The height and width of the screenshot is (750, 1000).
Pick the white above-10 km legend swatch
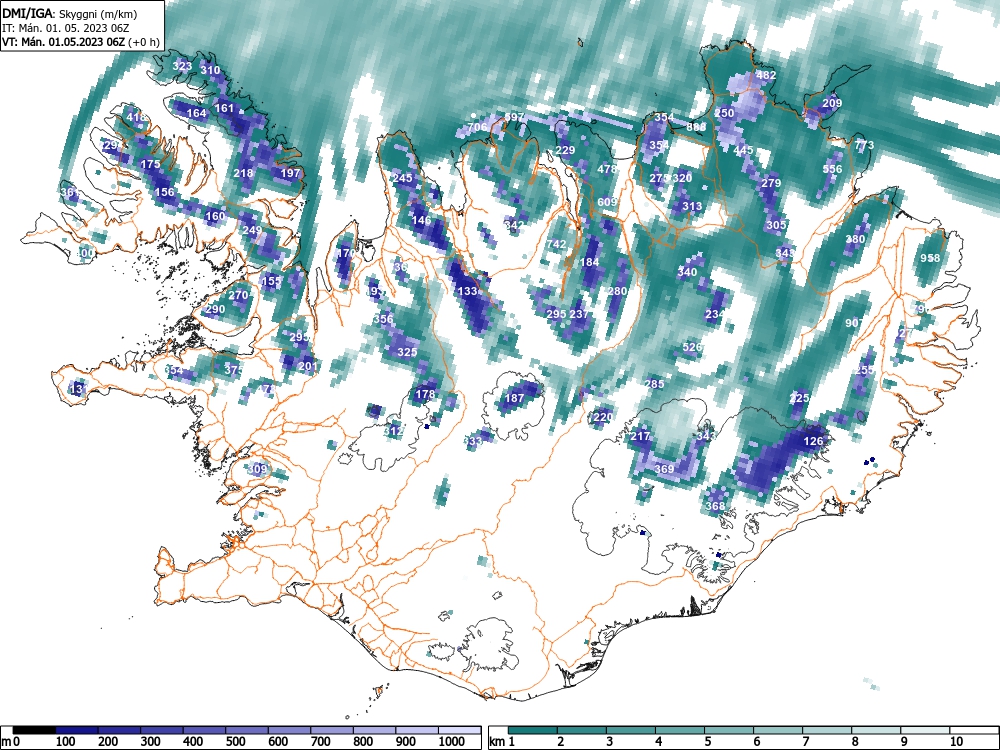(973, 730)
